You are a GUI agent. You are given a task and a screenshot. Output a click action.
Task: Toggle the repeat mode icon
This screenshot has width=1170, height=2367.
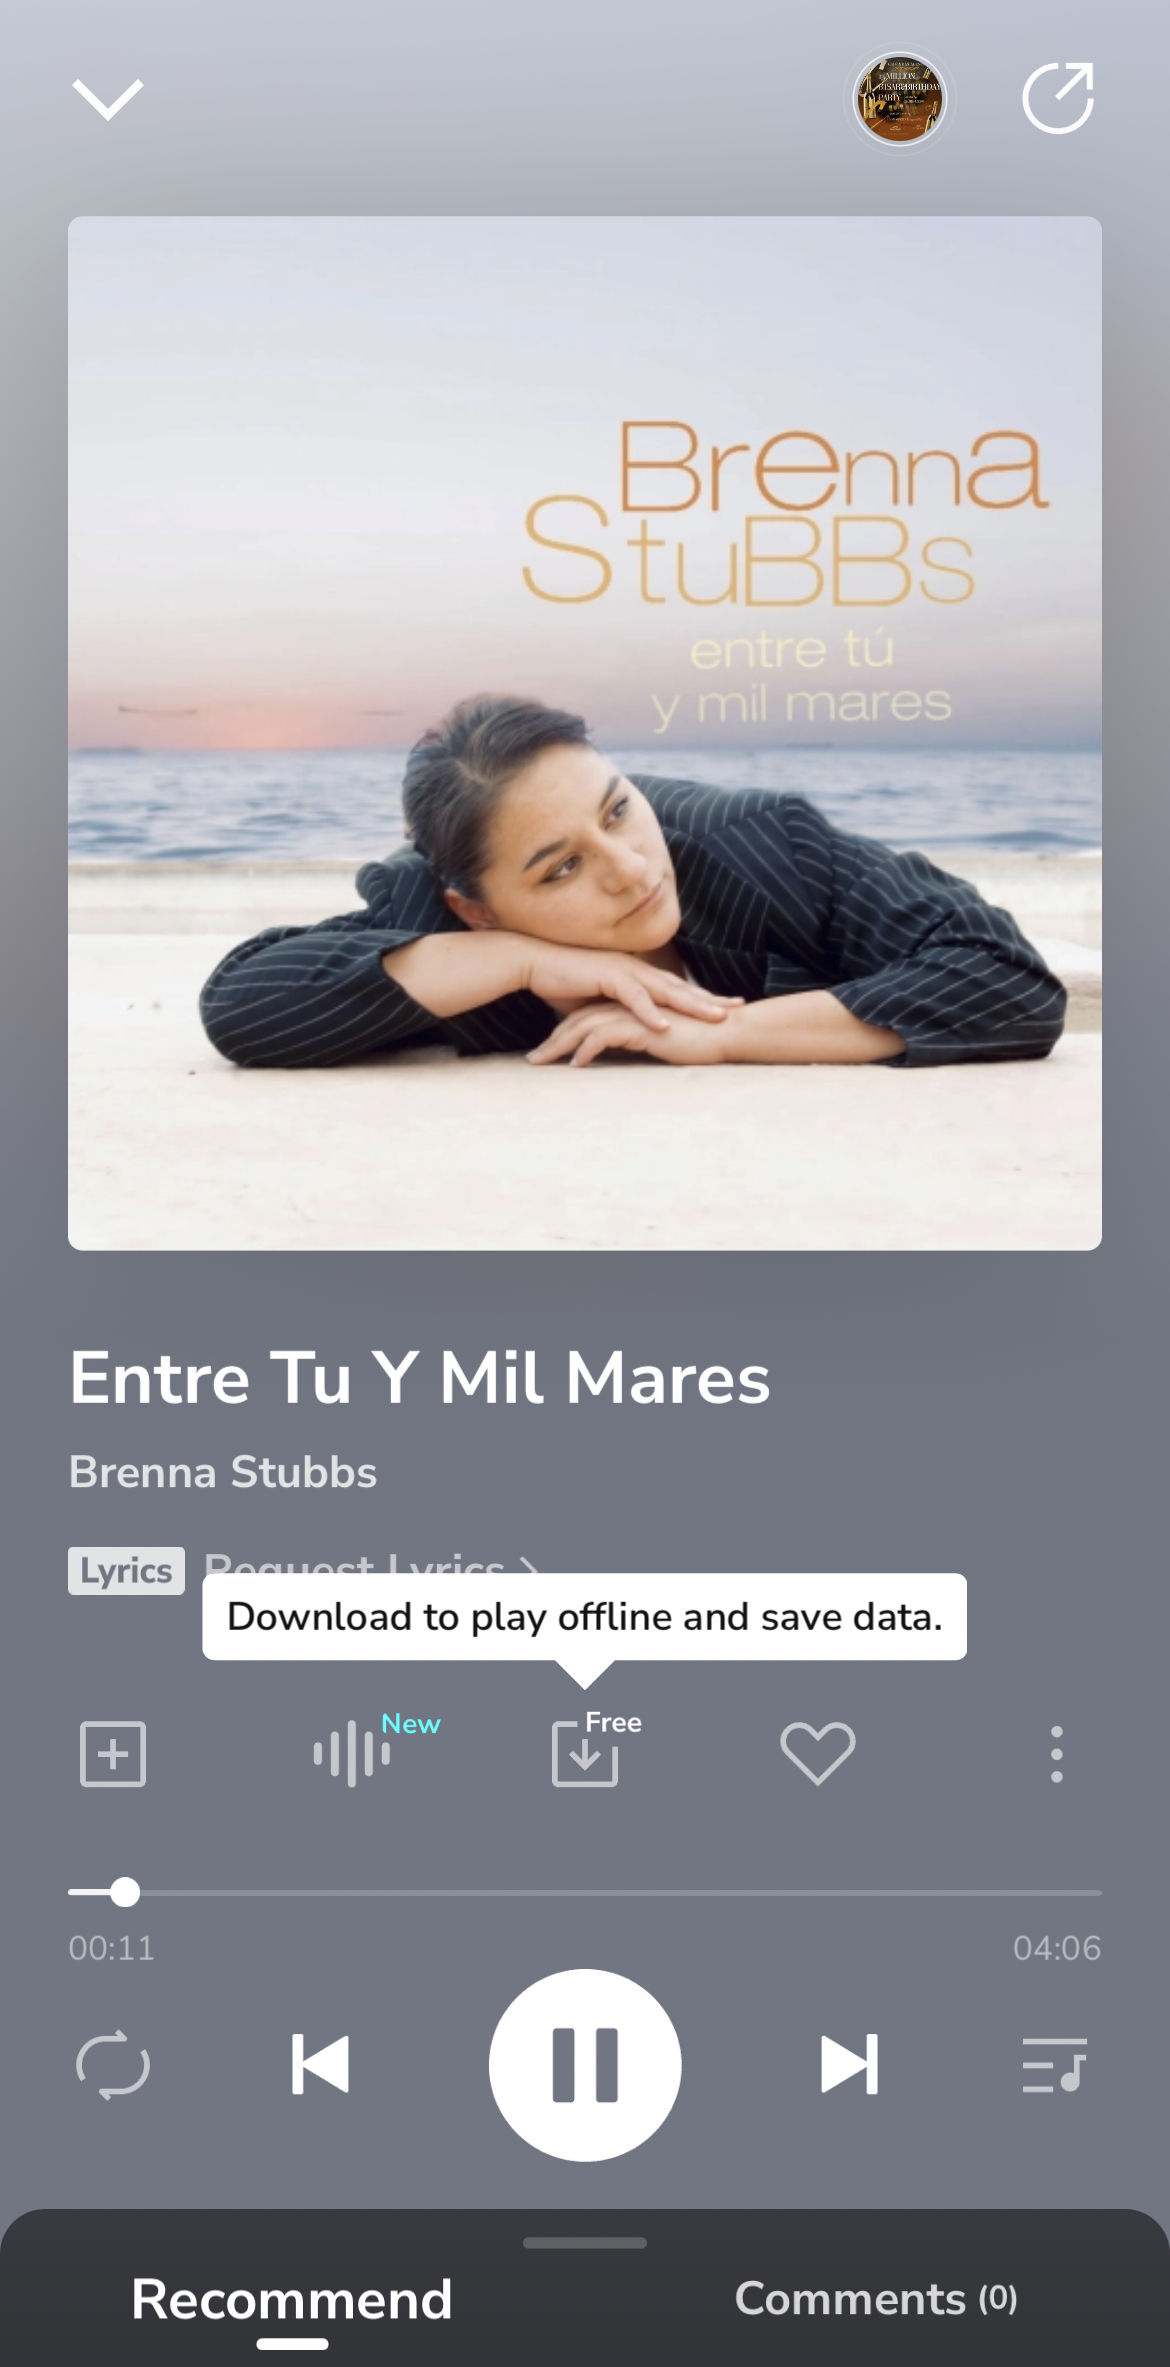113,2064
